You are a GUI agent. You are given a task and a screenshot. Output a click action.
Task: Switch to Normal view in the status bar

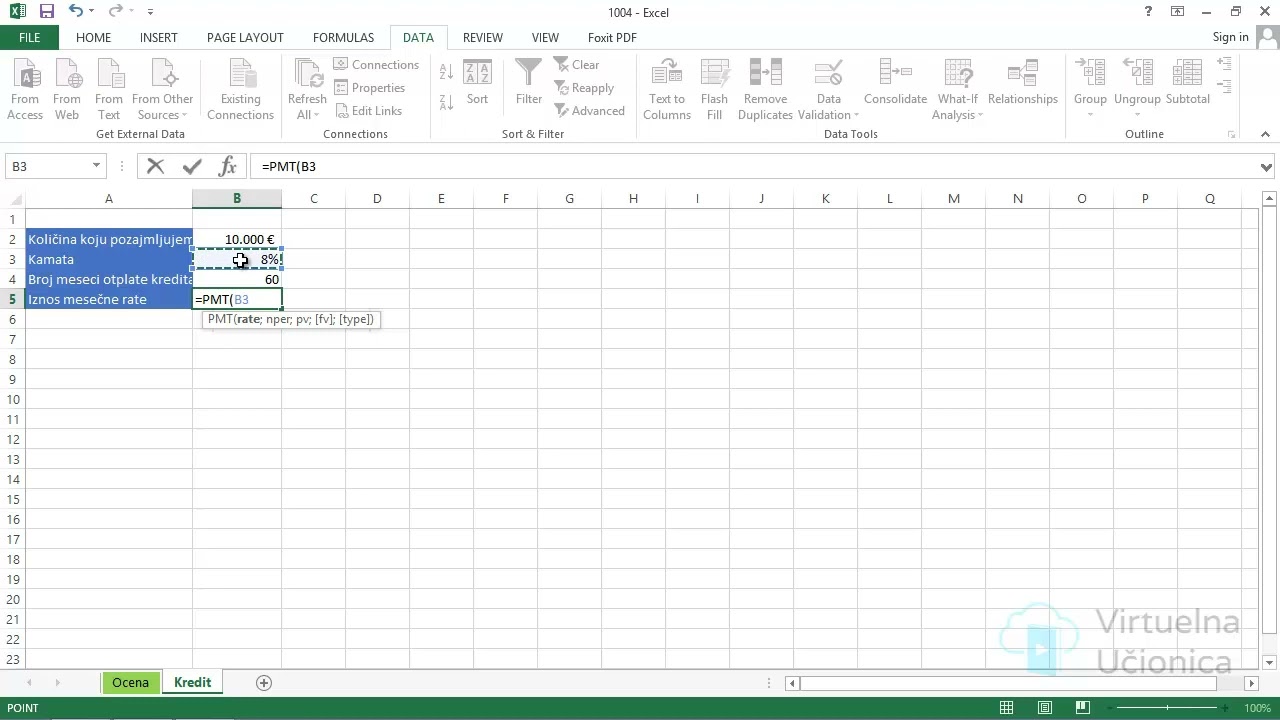[1007, 708]
